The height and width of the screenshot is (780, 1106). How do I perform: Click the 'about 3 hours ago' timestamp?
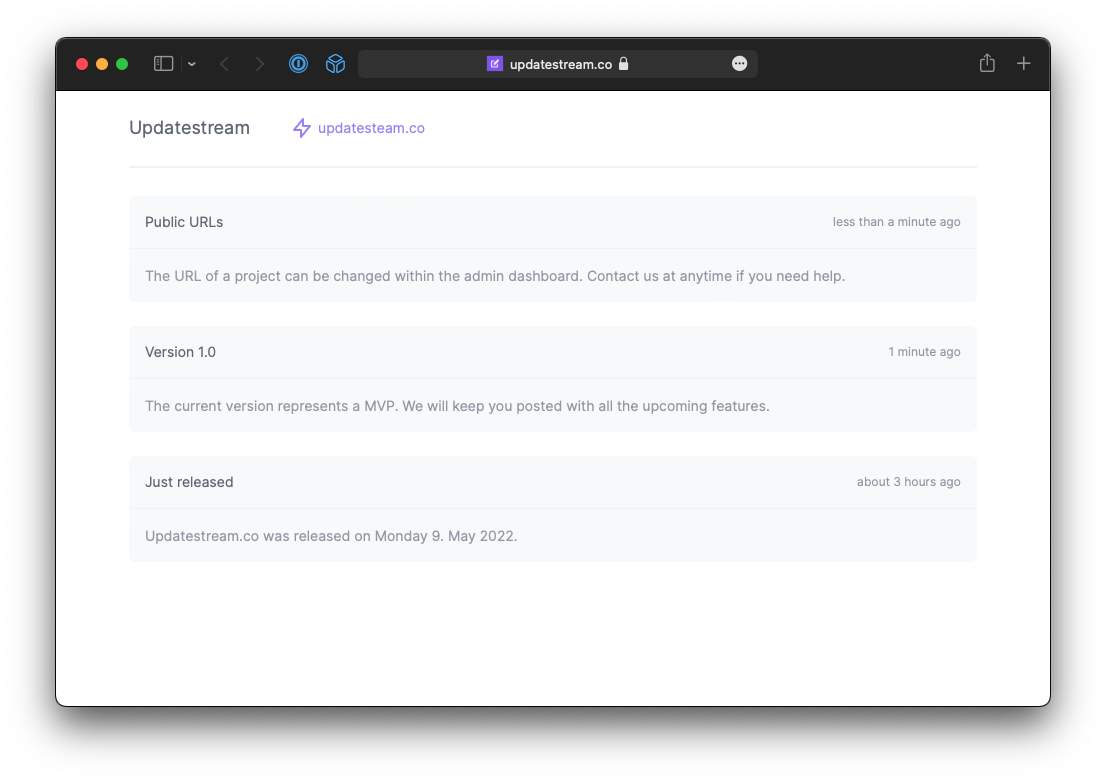(908, 482)
